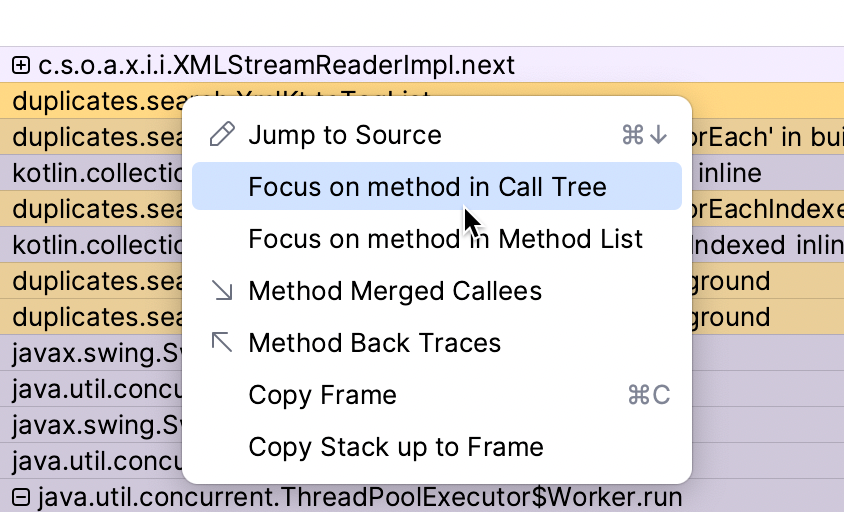Click the ThreadPoolExecutor$Worker.run frame label
Image resolution: width=844 pixels, height=512 pixels.
pyautogui.click(x=360, y=496)
